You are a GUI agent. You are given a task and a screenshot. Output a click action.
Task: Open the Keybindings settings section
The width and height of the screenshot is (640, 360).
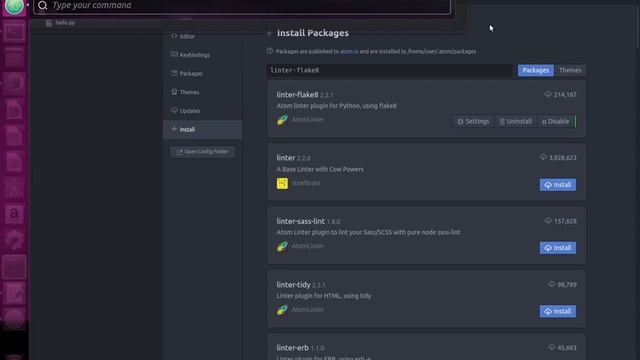(190, 55)
